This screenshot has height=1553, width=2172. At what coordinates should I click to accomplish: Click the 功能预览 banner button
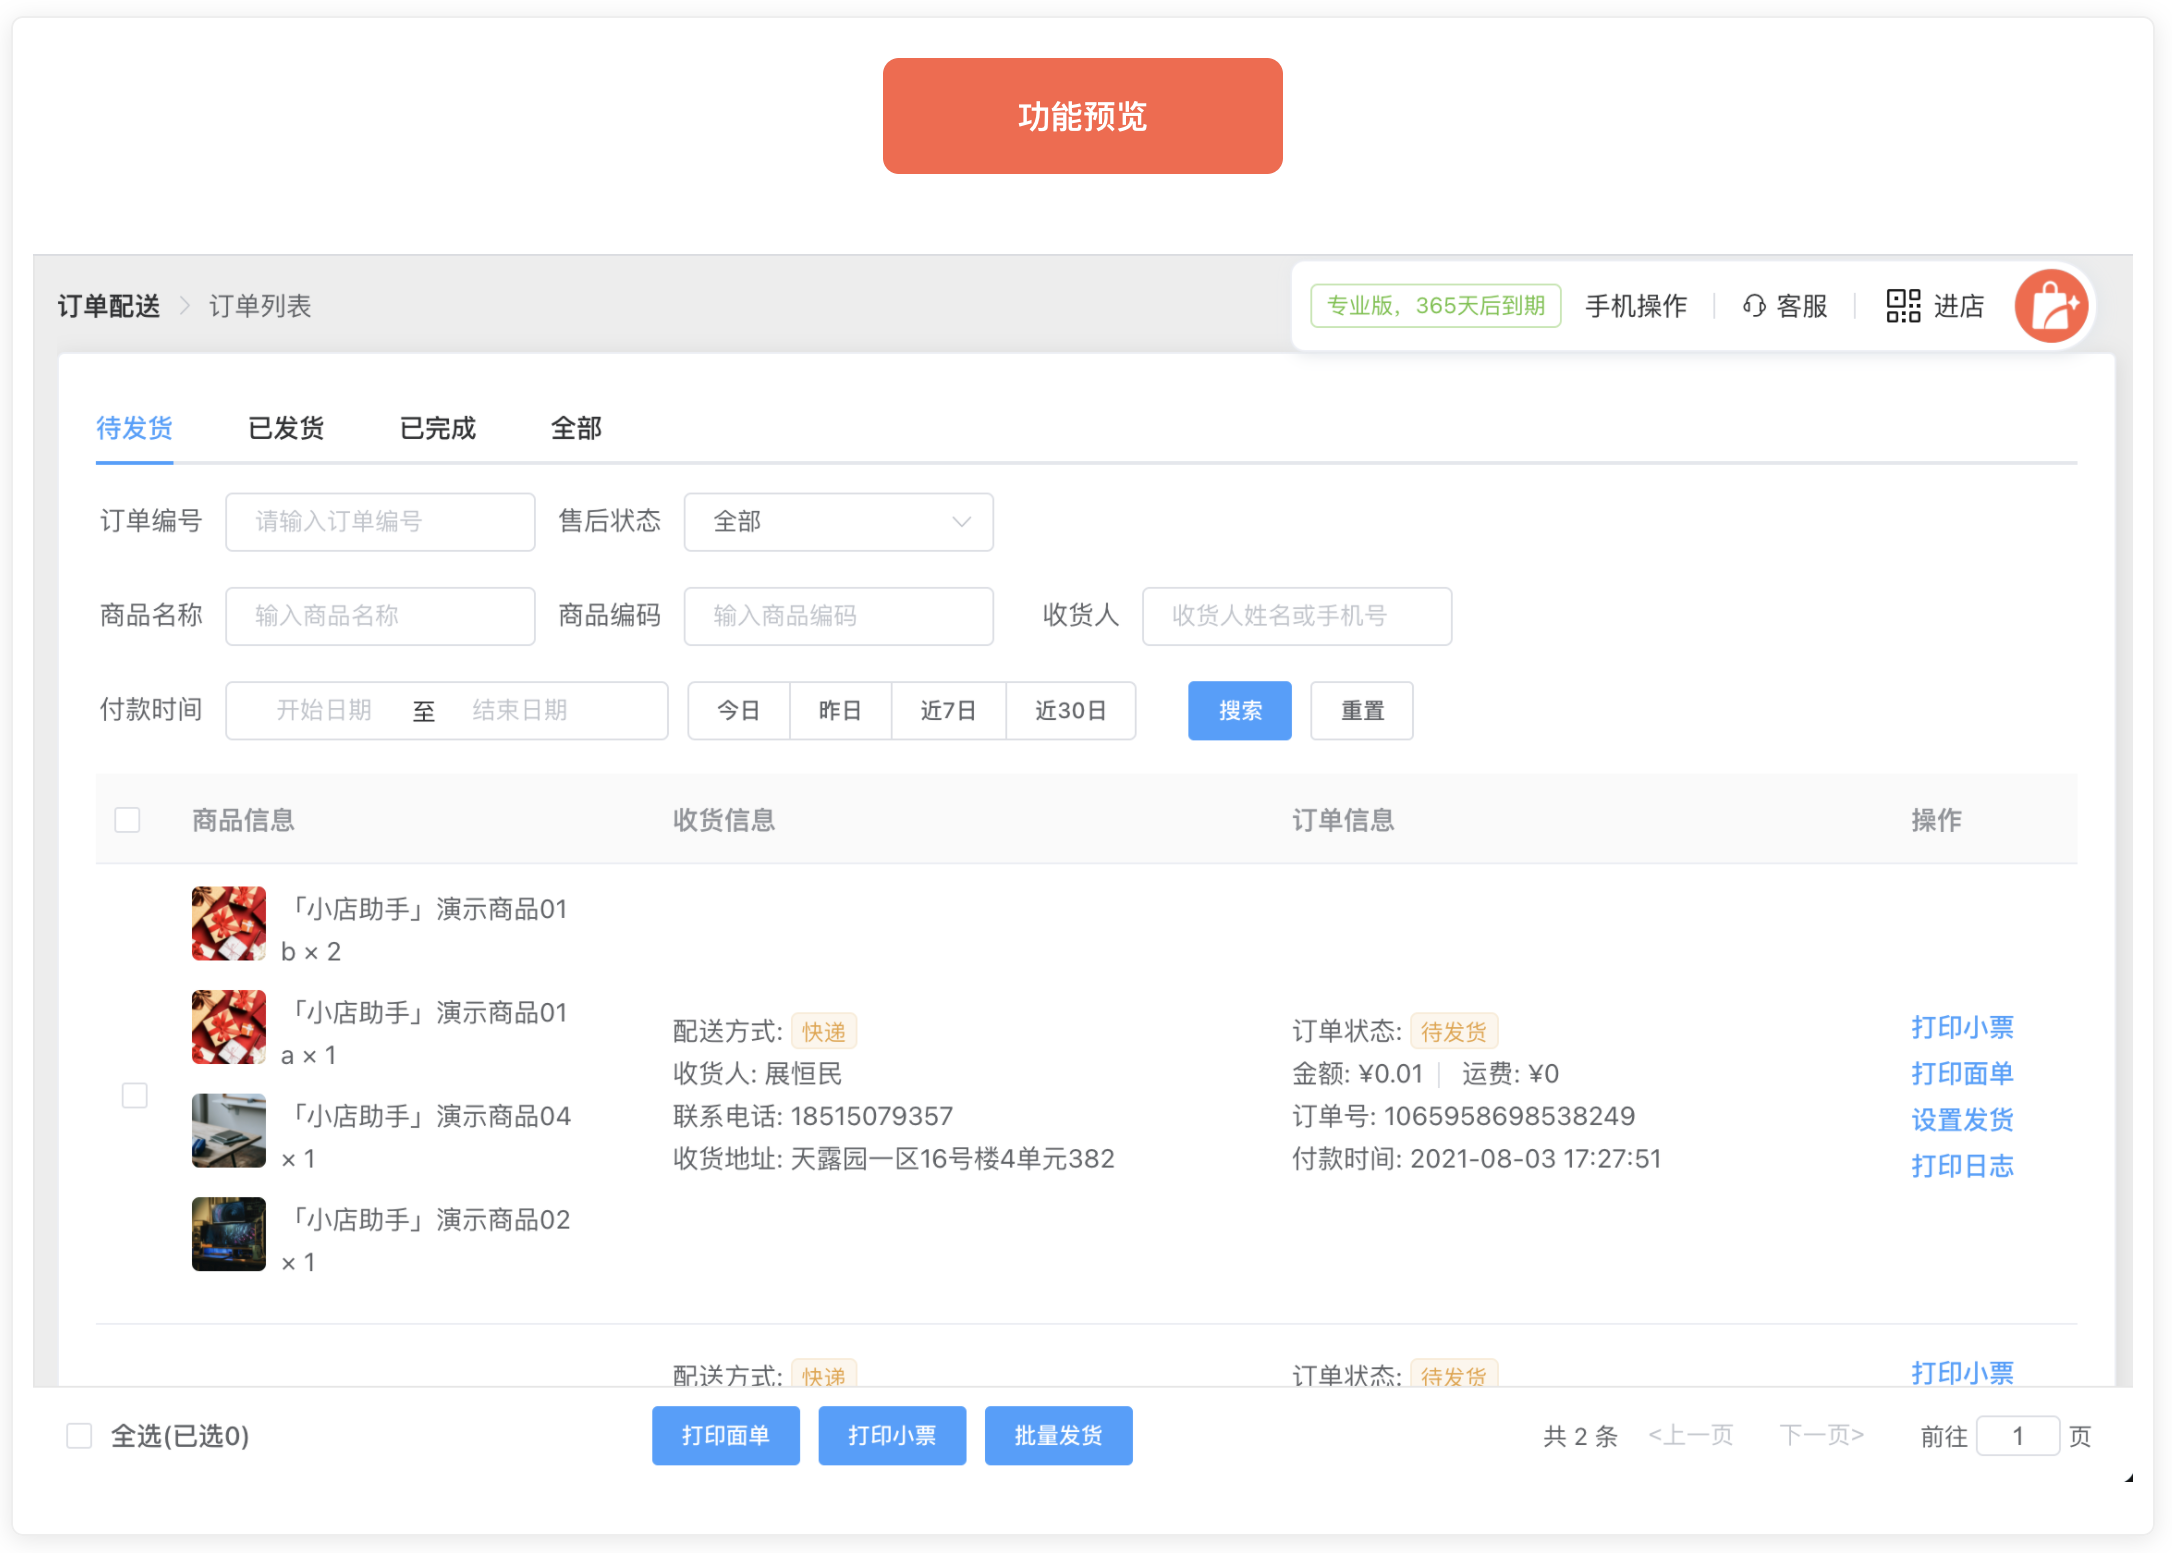coord(1082,116)
